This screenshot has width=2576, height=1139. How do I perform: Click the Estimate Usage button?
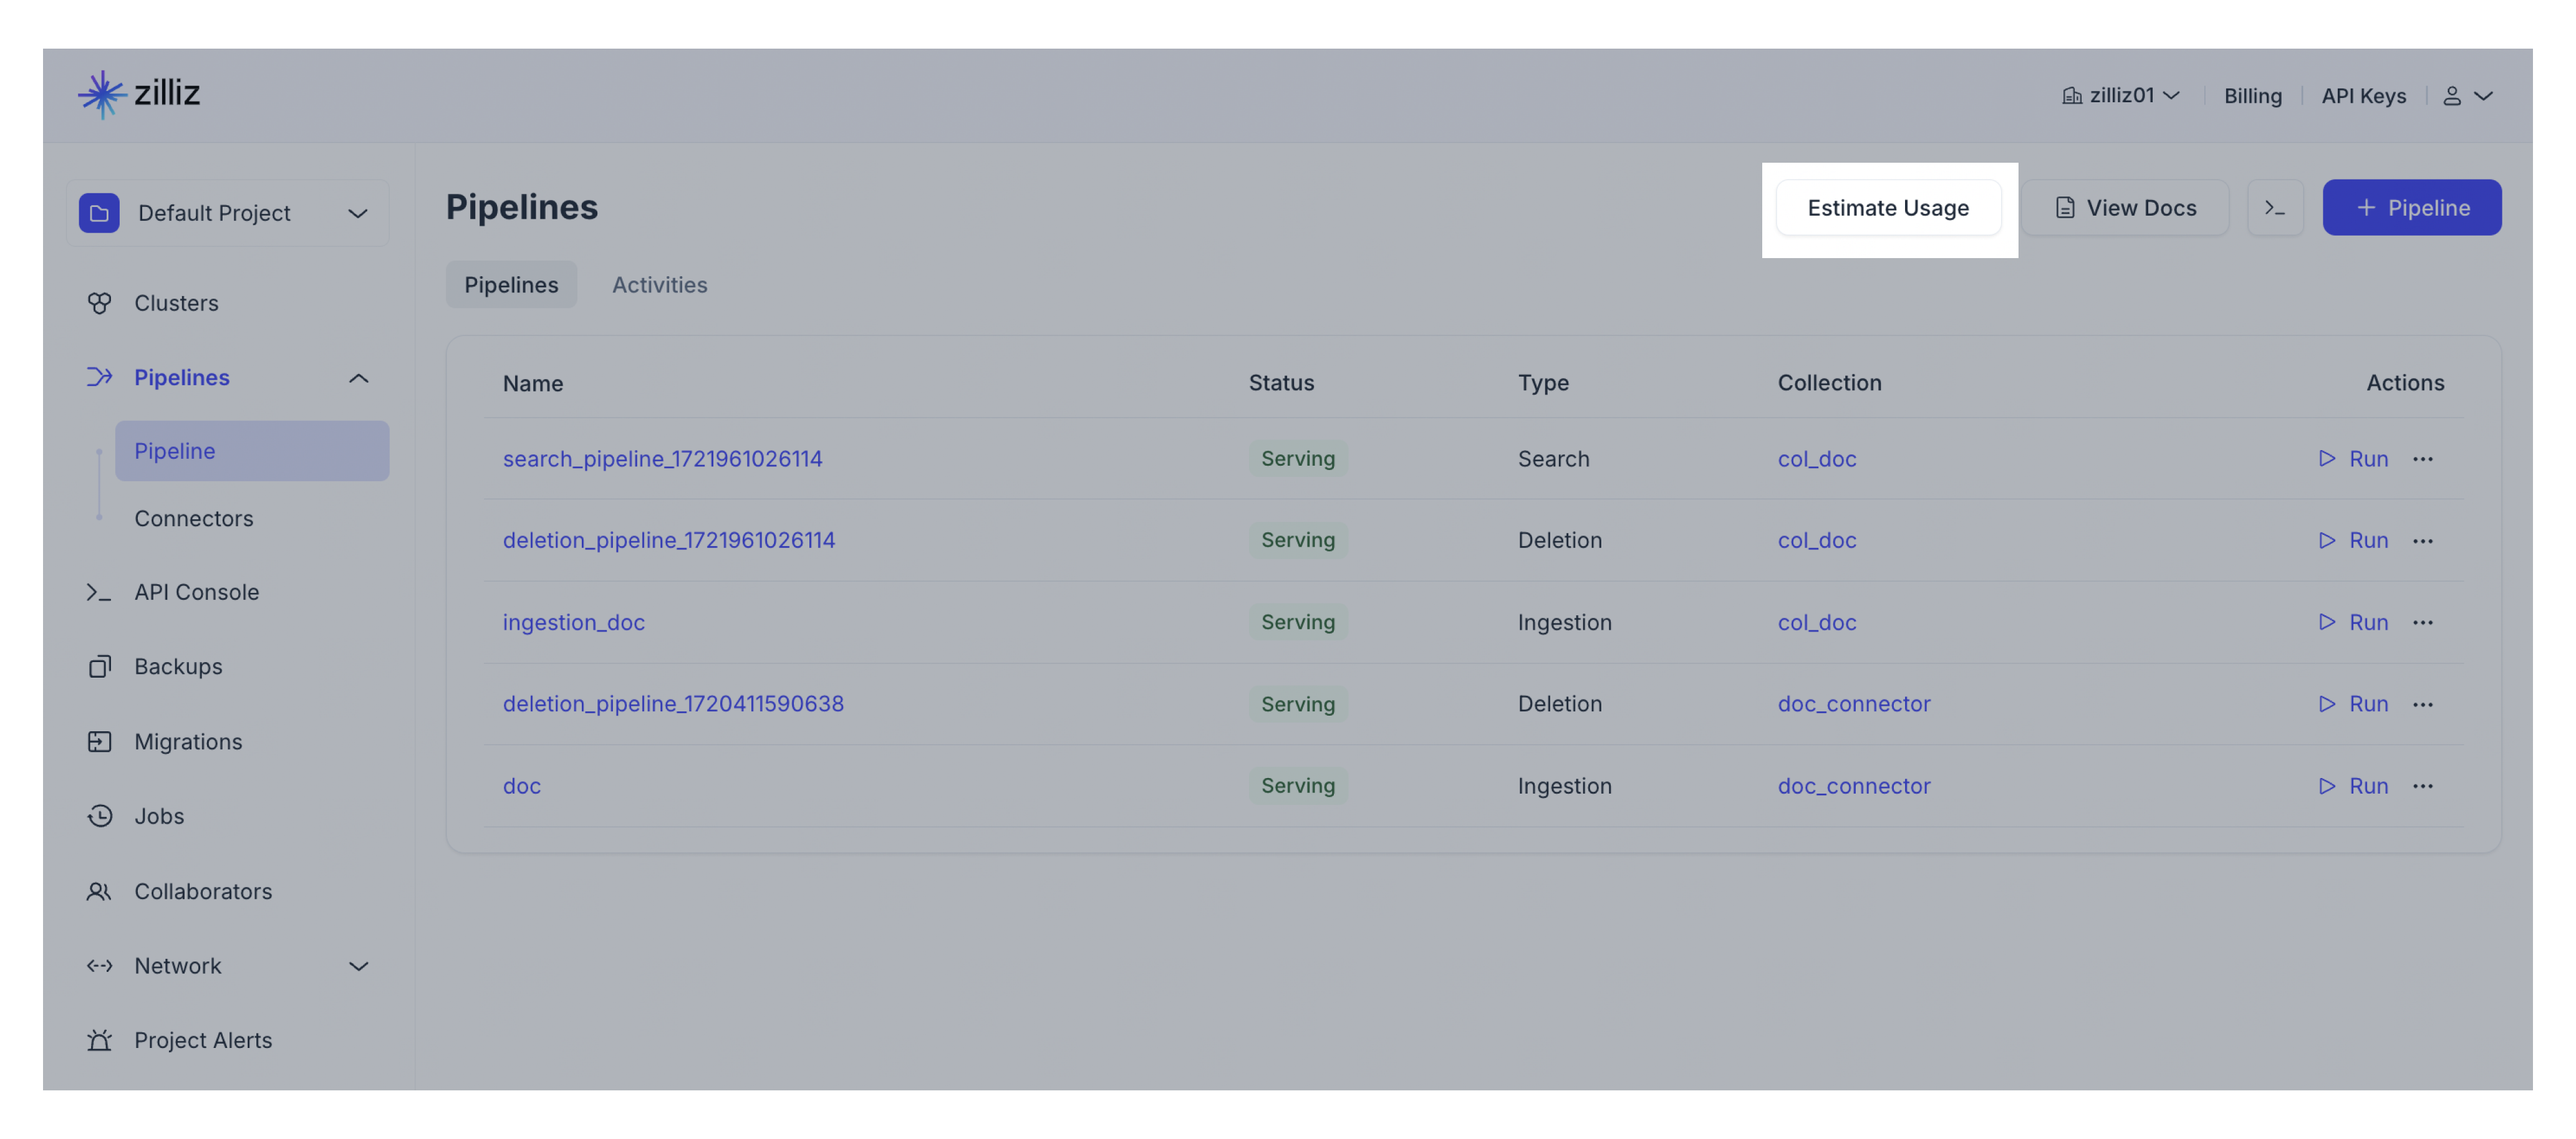click(x=1888, y=208)
